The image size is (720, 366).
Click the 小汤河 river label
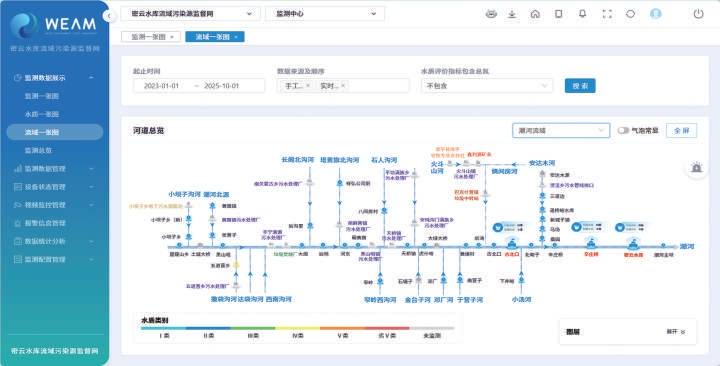coord(521,299)
